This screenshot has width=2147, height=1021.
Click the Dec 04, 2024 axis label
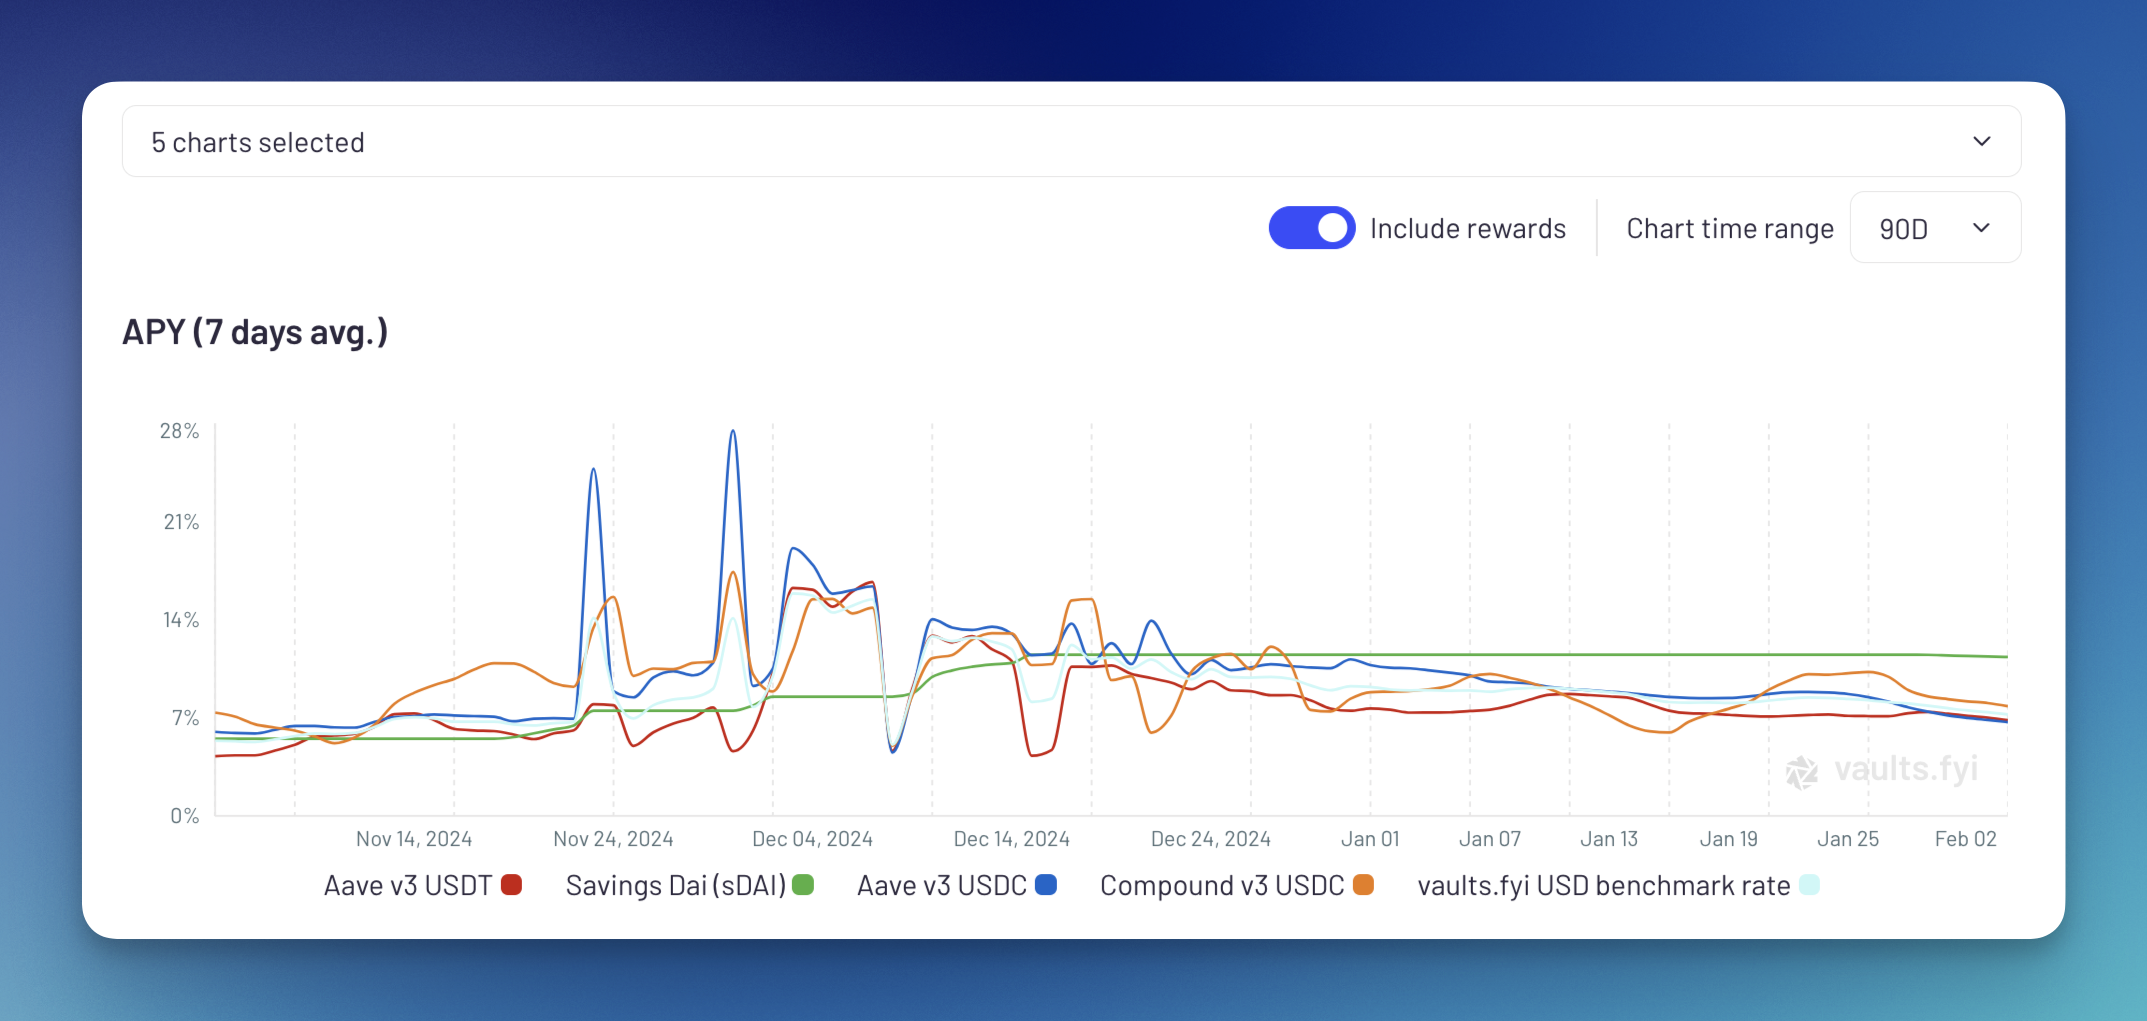pyautogui.click(x=812, y=839)
